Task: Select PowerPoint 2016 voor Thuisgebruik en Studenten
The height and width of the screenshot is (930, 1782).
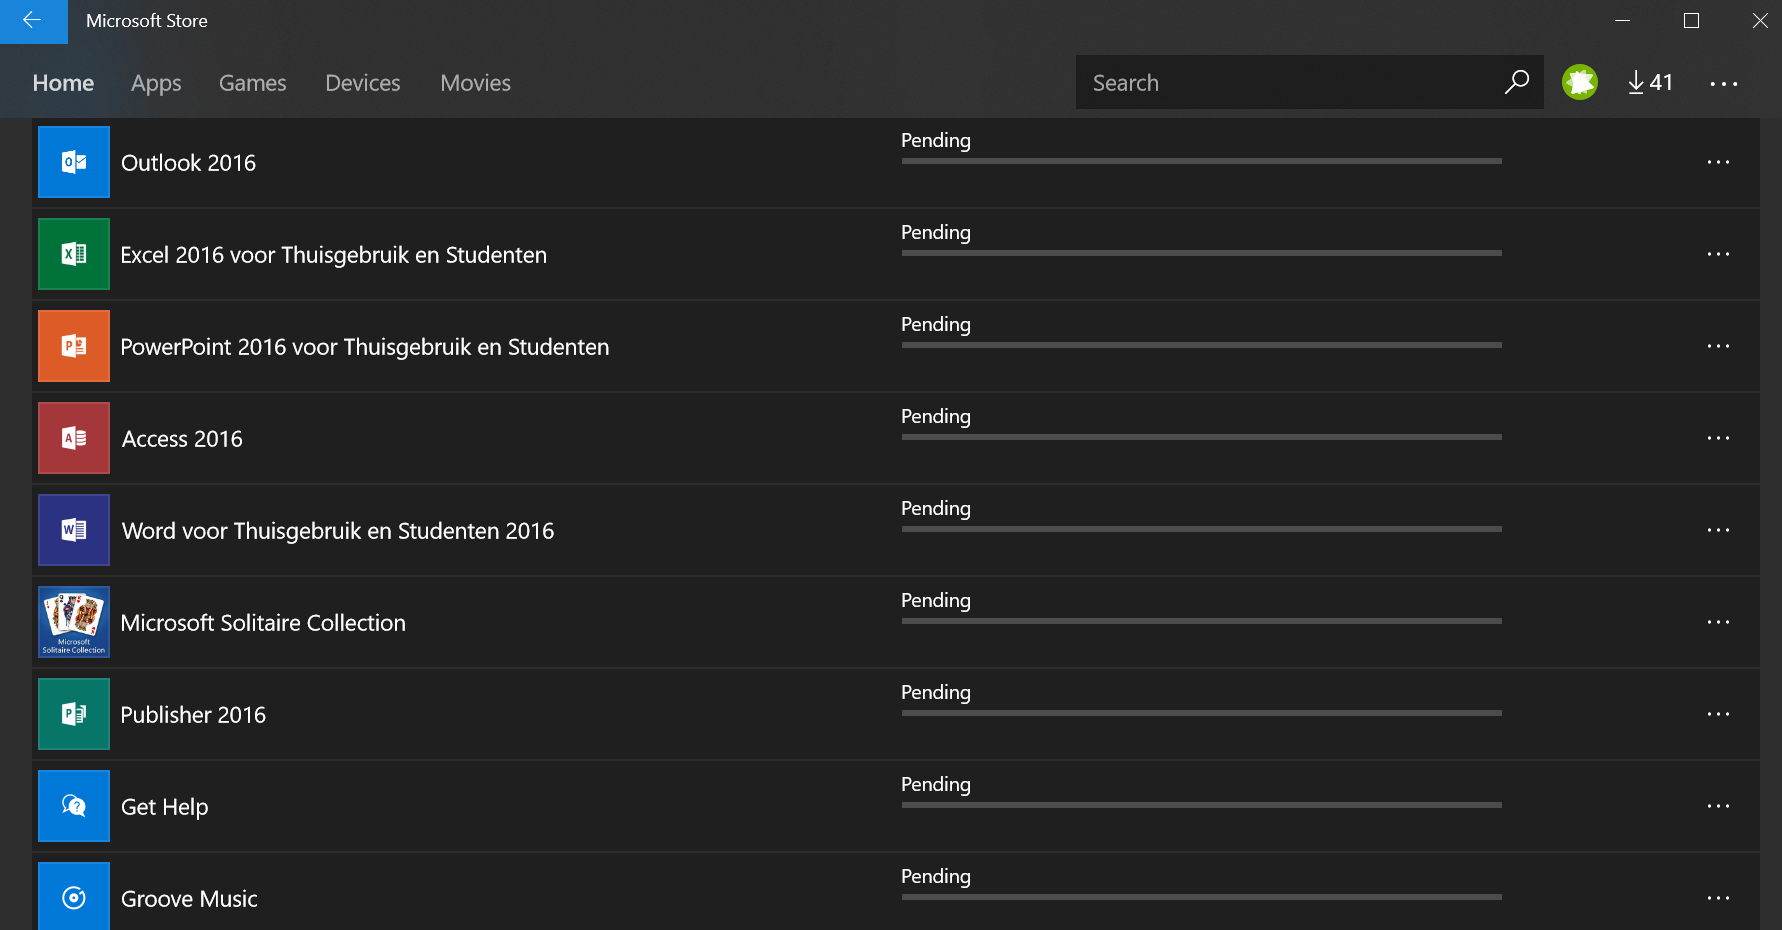Action: pyautogui.click(x=364, y=347)
